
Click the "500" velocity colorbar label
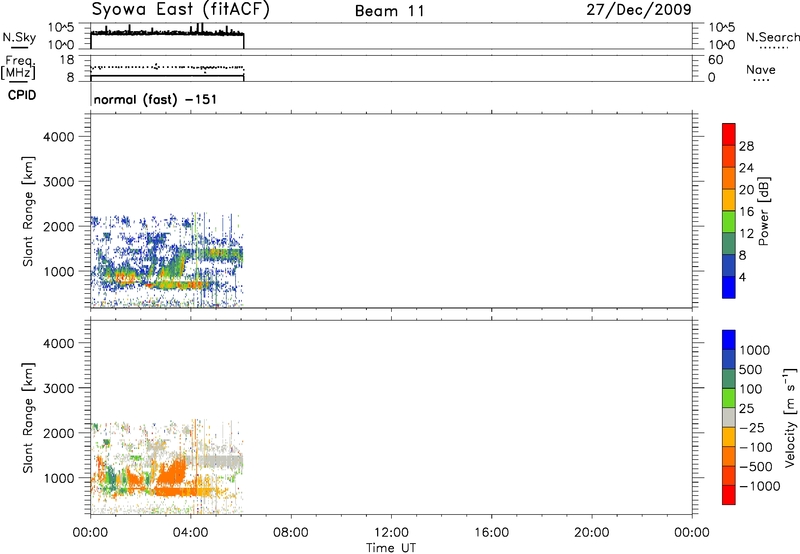click(x=751, y=370)
